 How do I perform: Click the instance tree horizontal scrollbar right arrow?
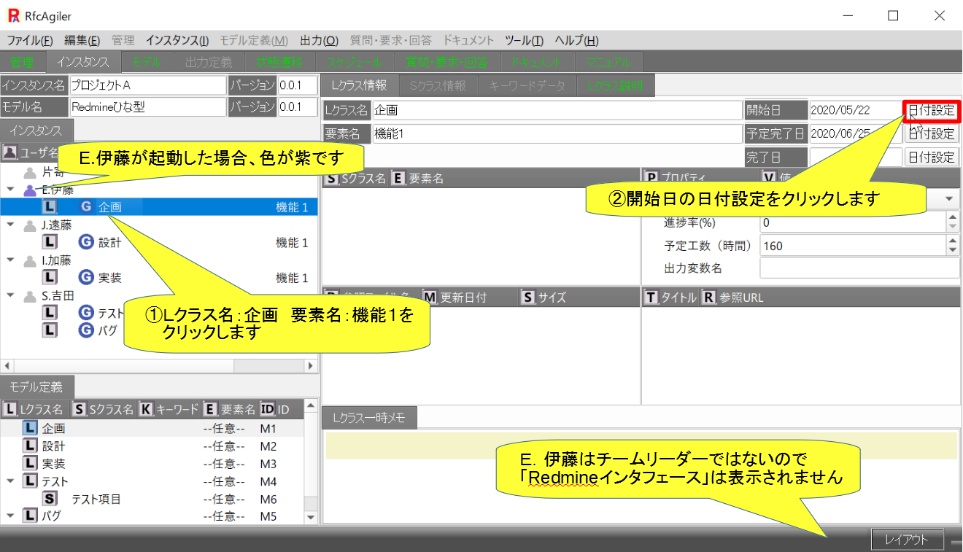click(x=310, y=365)
